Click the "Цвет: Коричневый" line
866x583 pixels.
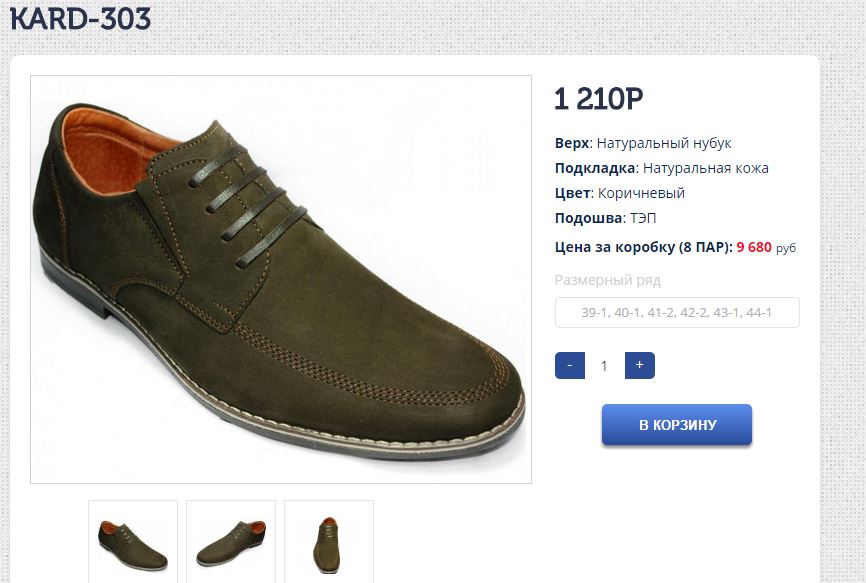point(619,193)
